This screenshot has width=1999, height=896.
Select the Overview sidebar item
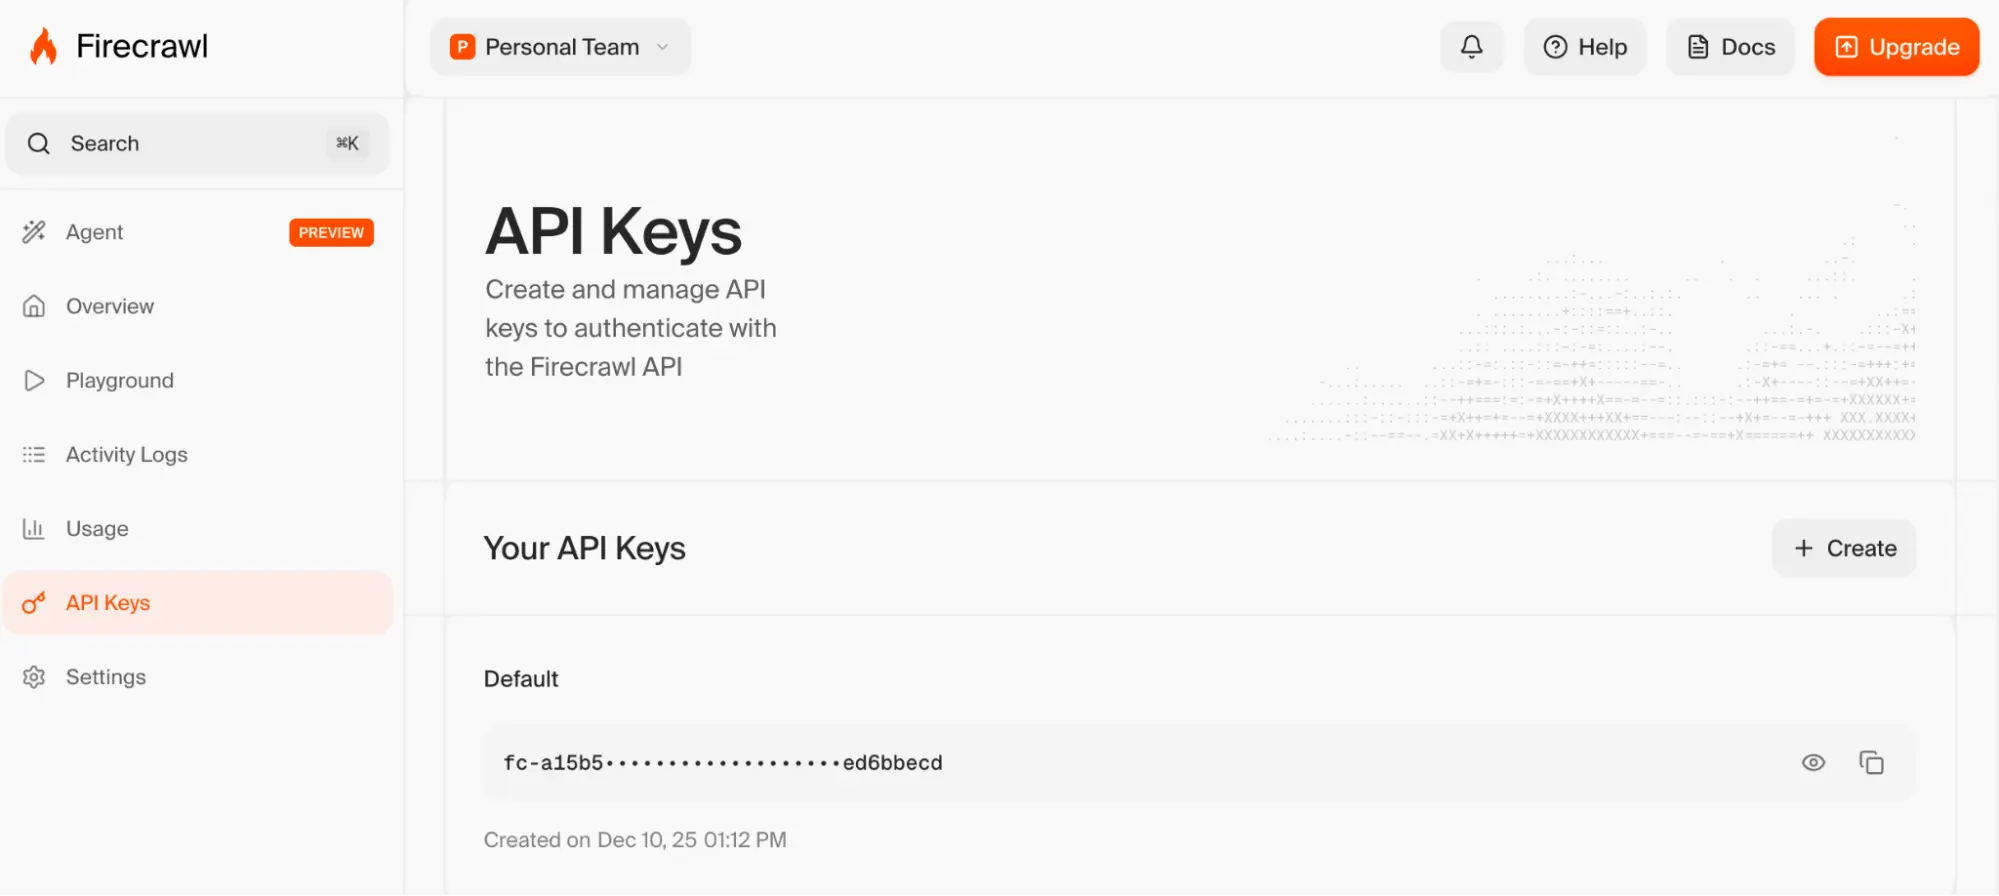(109, 306)
